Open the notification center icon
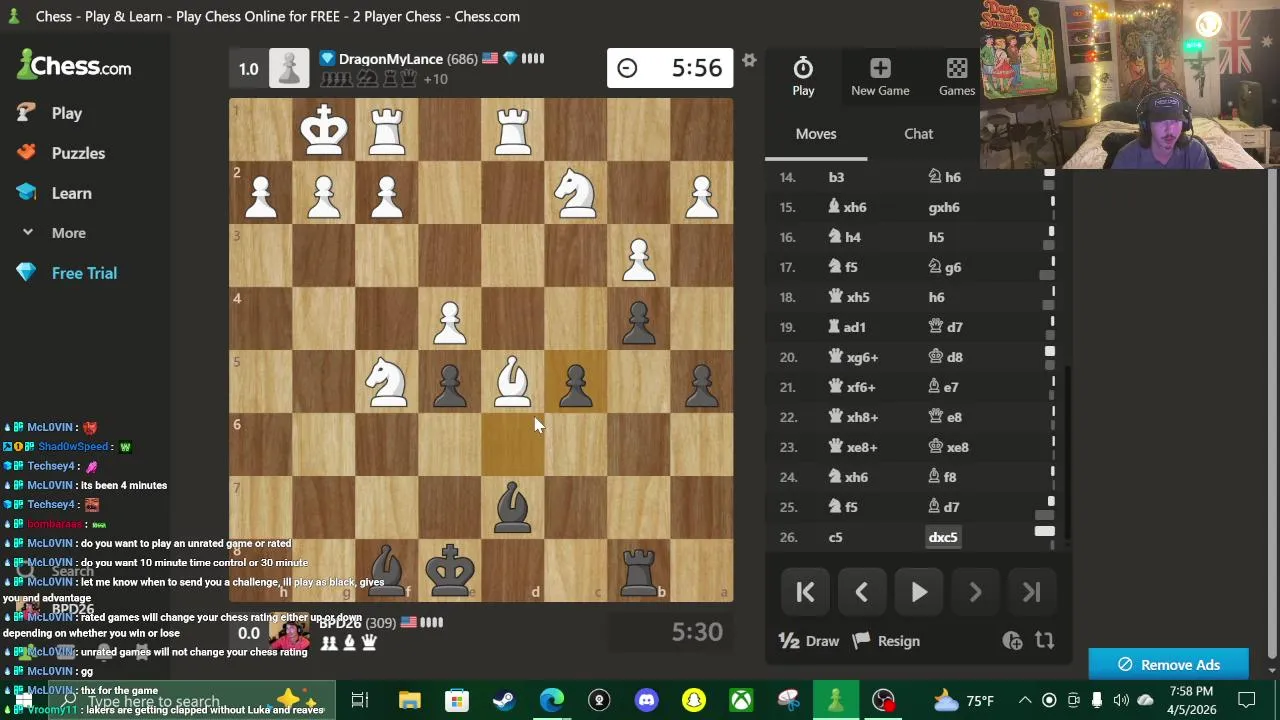The width and height of the screenshot is (1280, 720). tap(1246, 700)
